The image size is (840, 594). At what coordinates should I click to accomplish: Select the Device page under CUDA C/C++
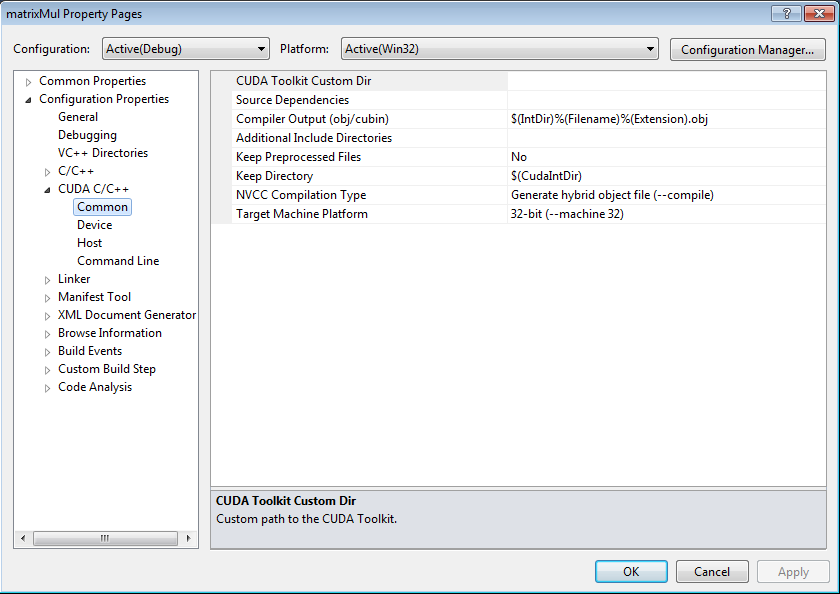[x=94, y=225]
